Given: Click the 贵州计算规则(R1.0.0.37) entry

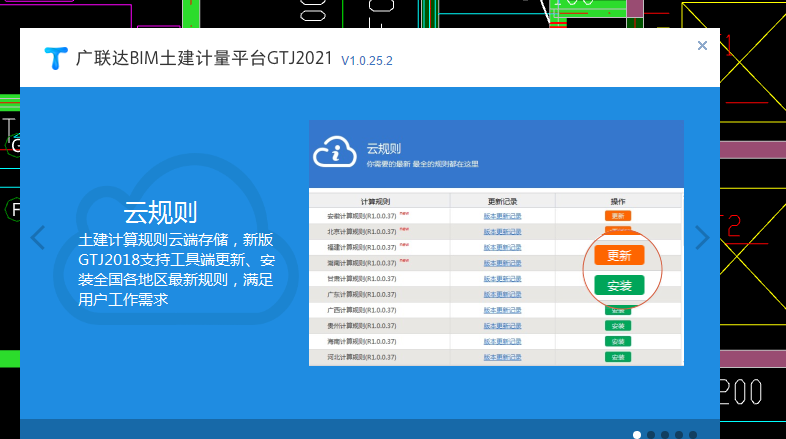Looking at the screenshot, I should tap(361, 326).
